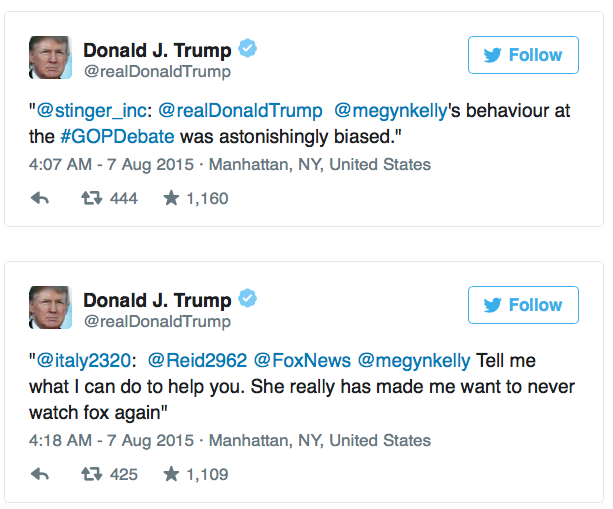Follow the account from the second tweet

click(522, 305)
